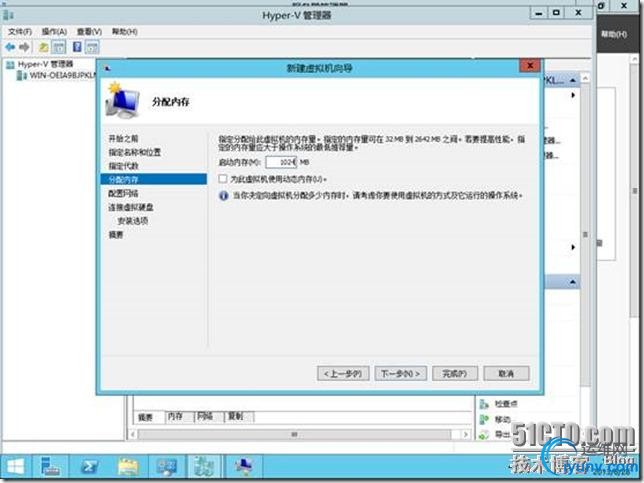Collapse the top Actions section arrow
The image size is (644, 483).
[573, 80]
